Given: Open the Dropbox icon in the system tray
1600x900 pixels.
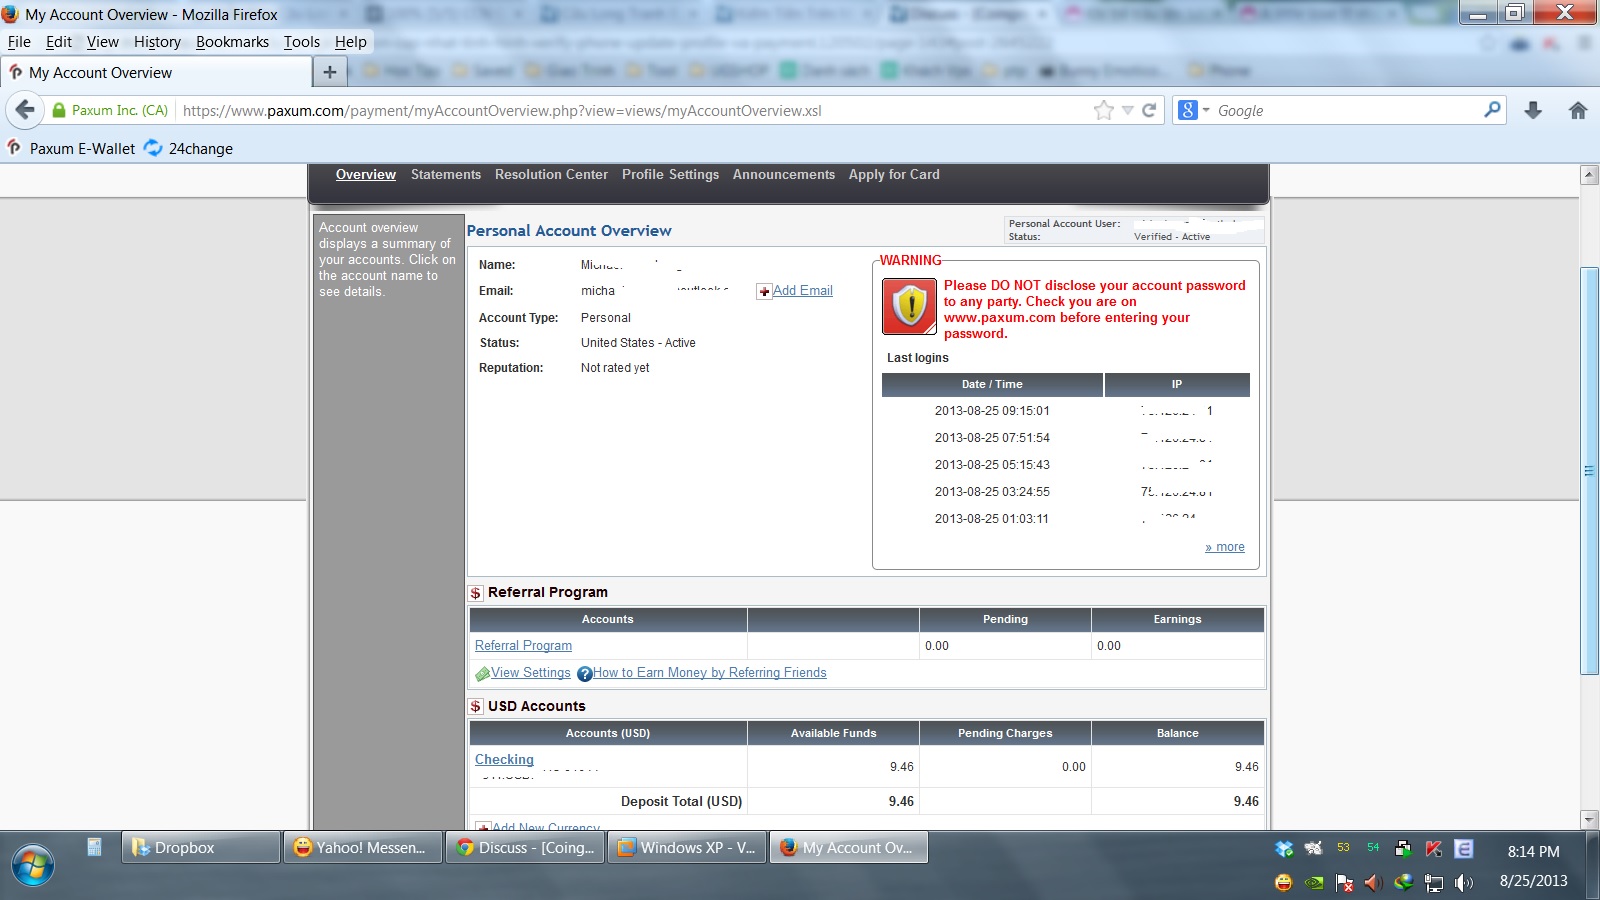Looking at the screenshot, I should tap(1284, 849).
